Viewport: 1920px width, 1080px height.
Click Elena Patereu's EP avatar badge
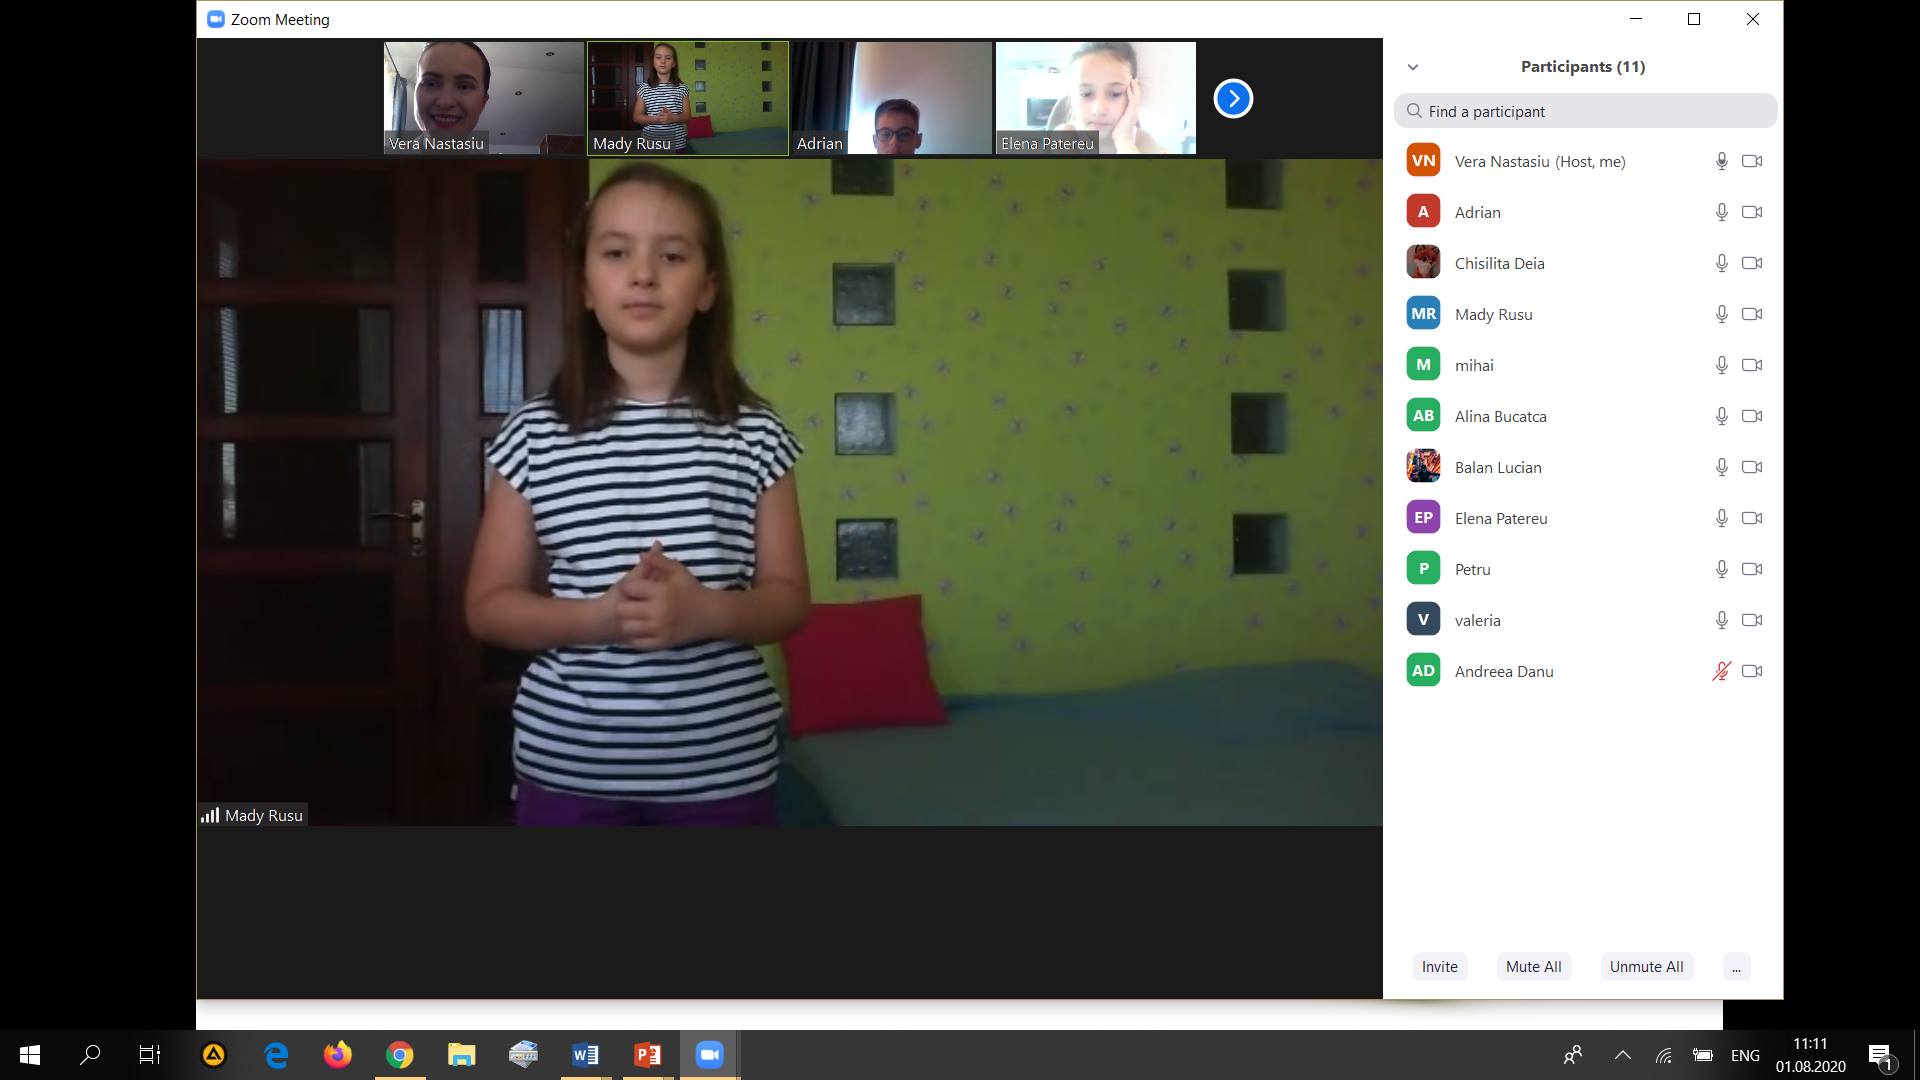pos(1423,518)
